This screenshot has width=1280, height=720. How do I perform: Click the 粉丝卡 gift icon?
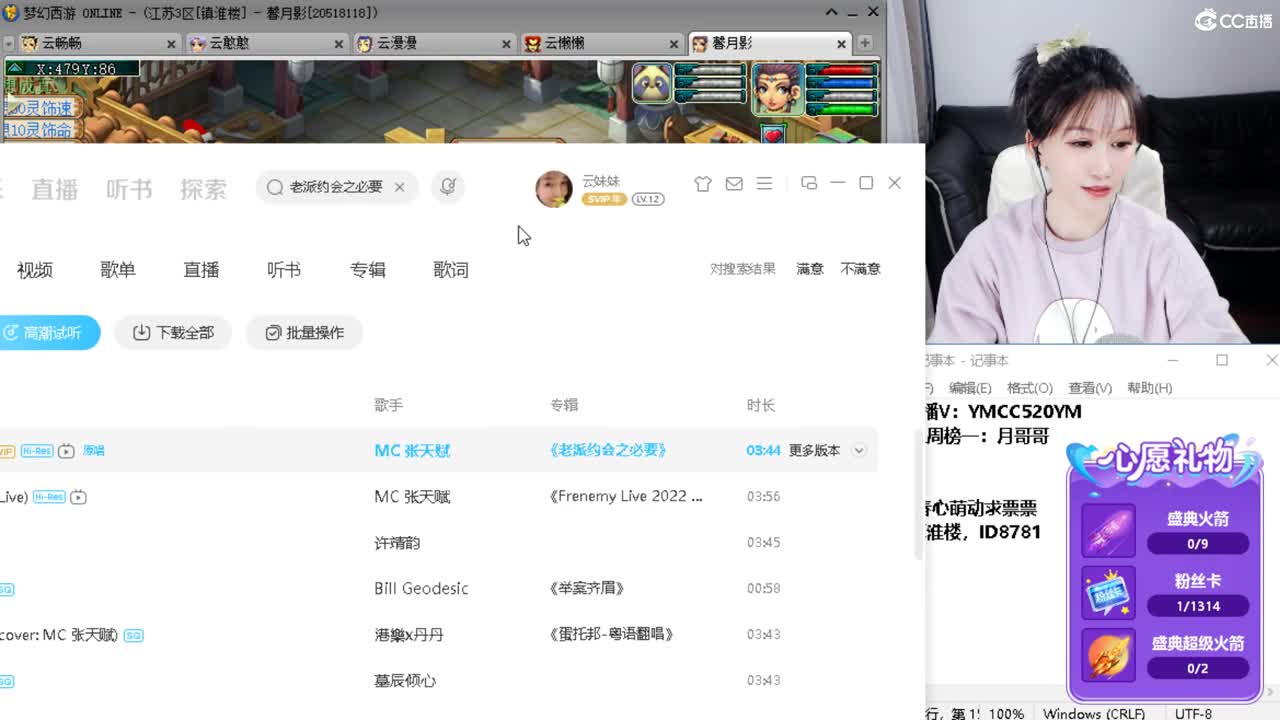(x=1108, y=593)
